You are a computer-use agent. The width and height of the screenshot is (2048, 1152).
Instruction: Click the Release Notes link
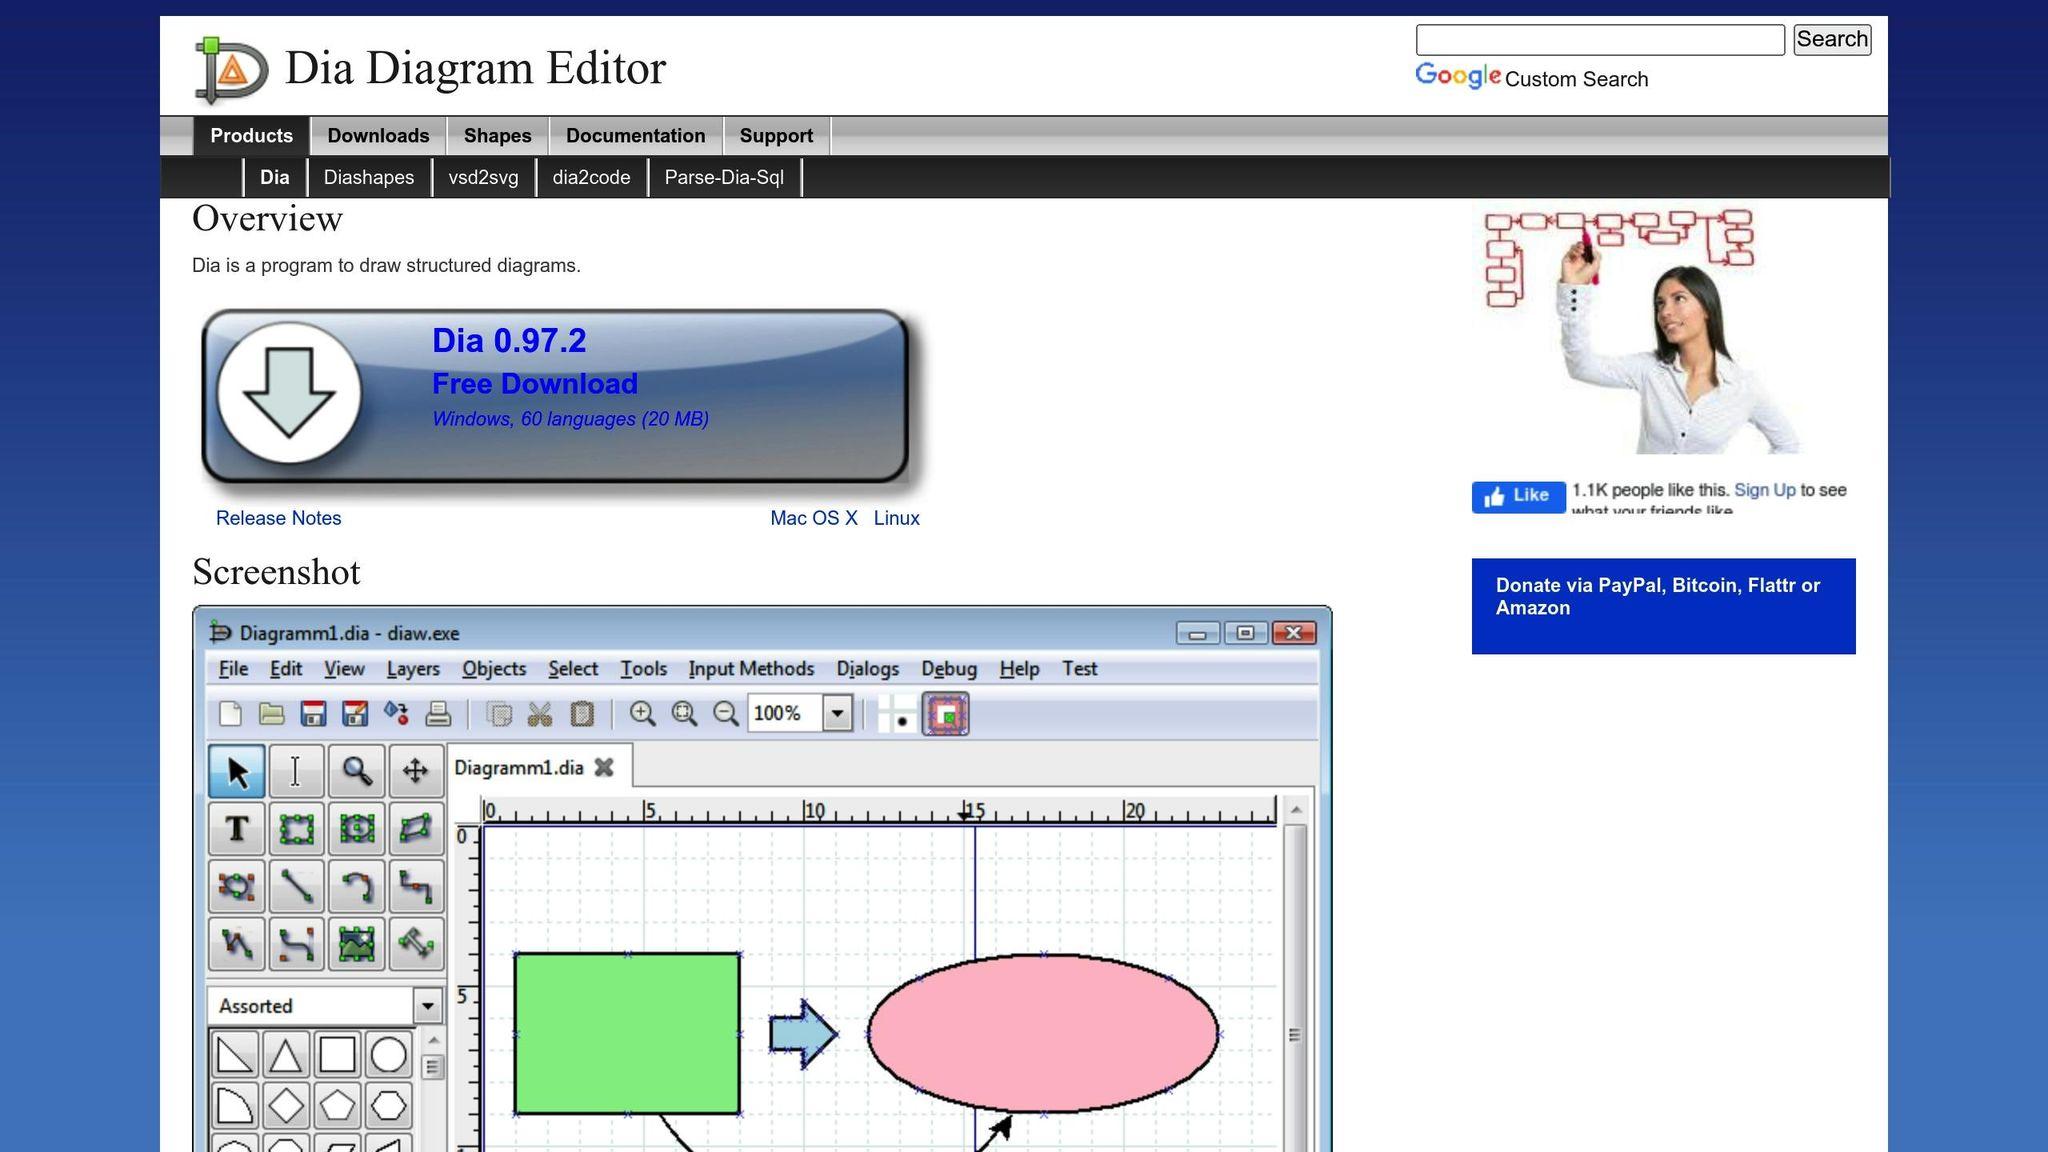278,518
